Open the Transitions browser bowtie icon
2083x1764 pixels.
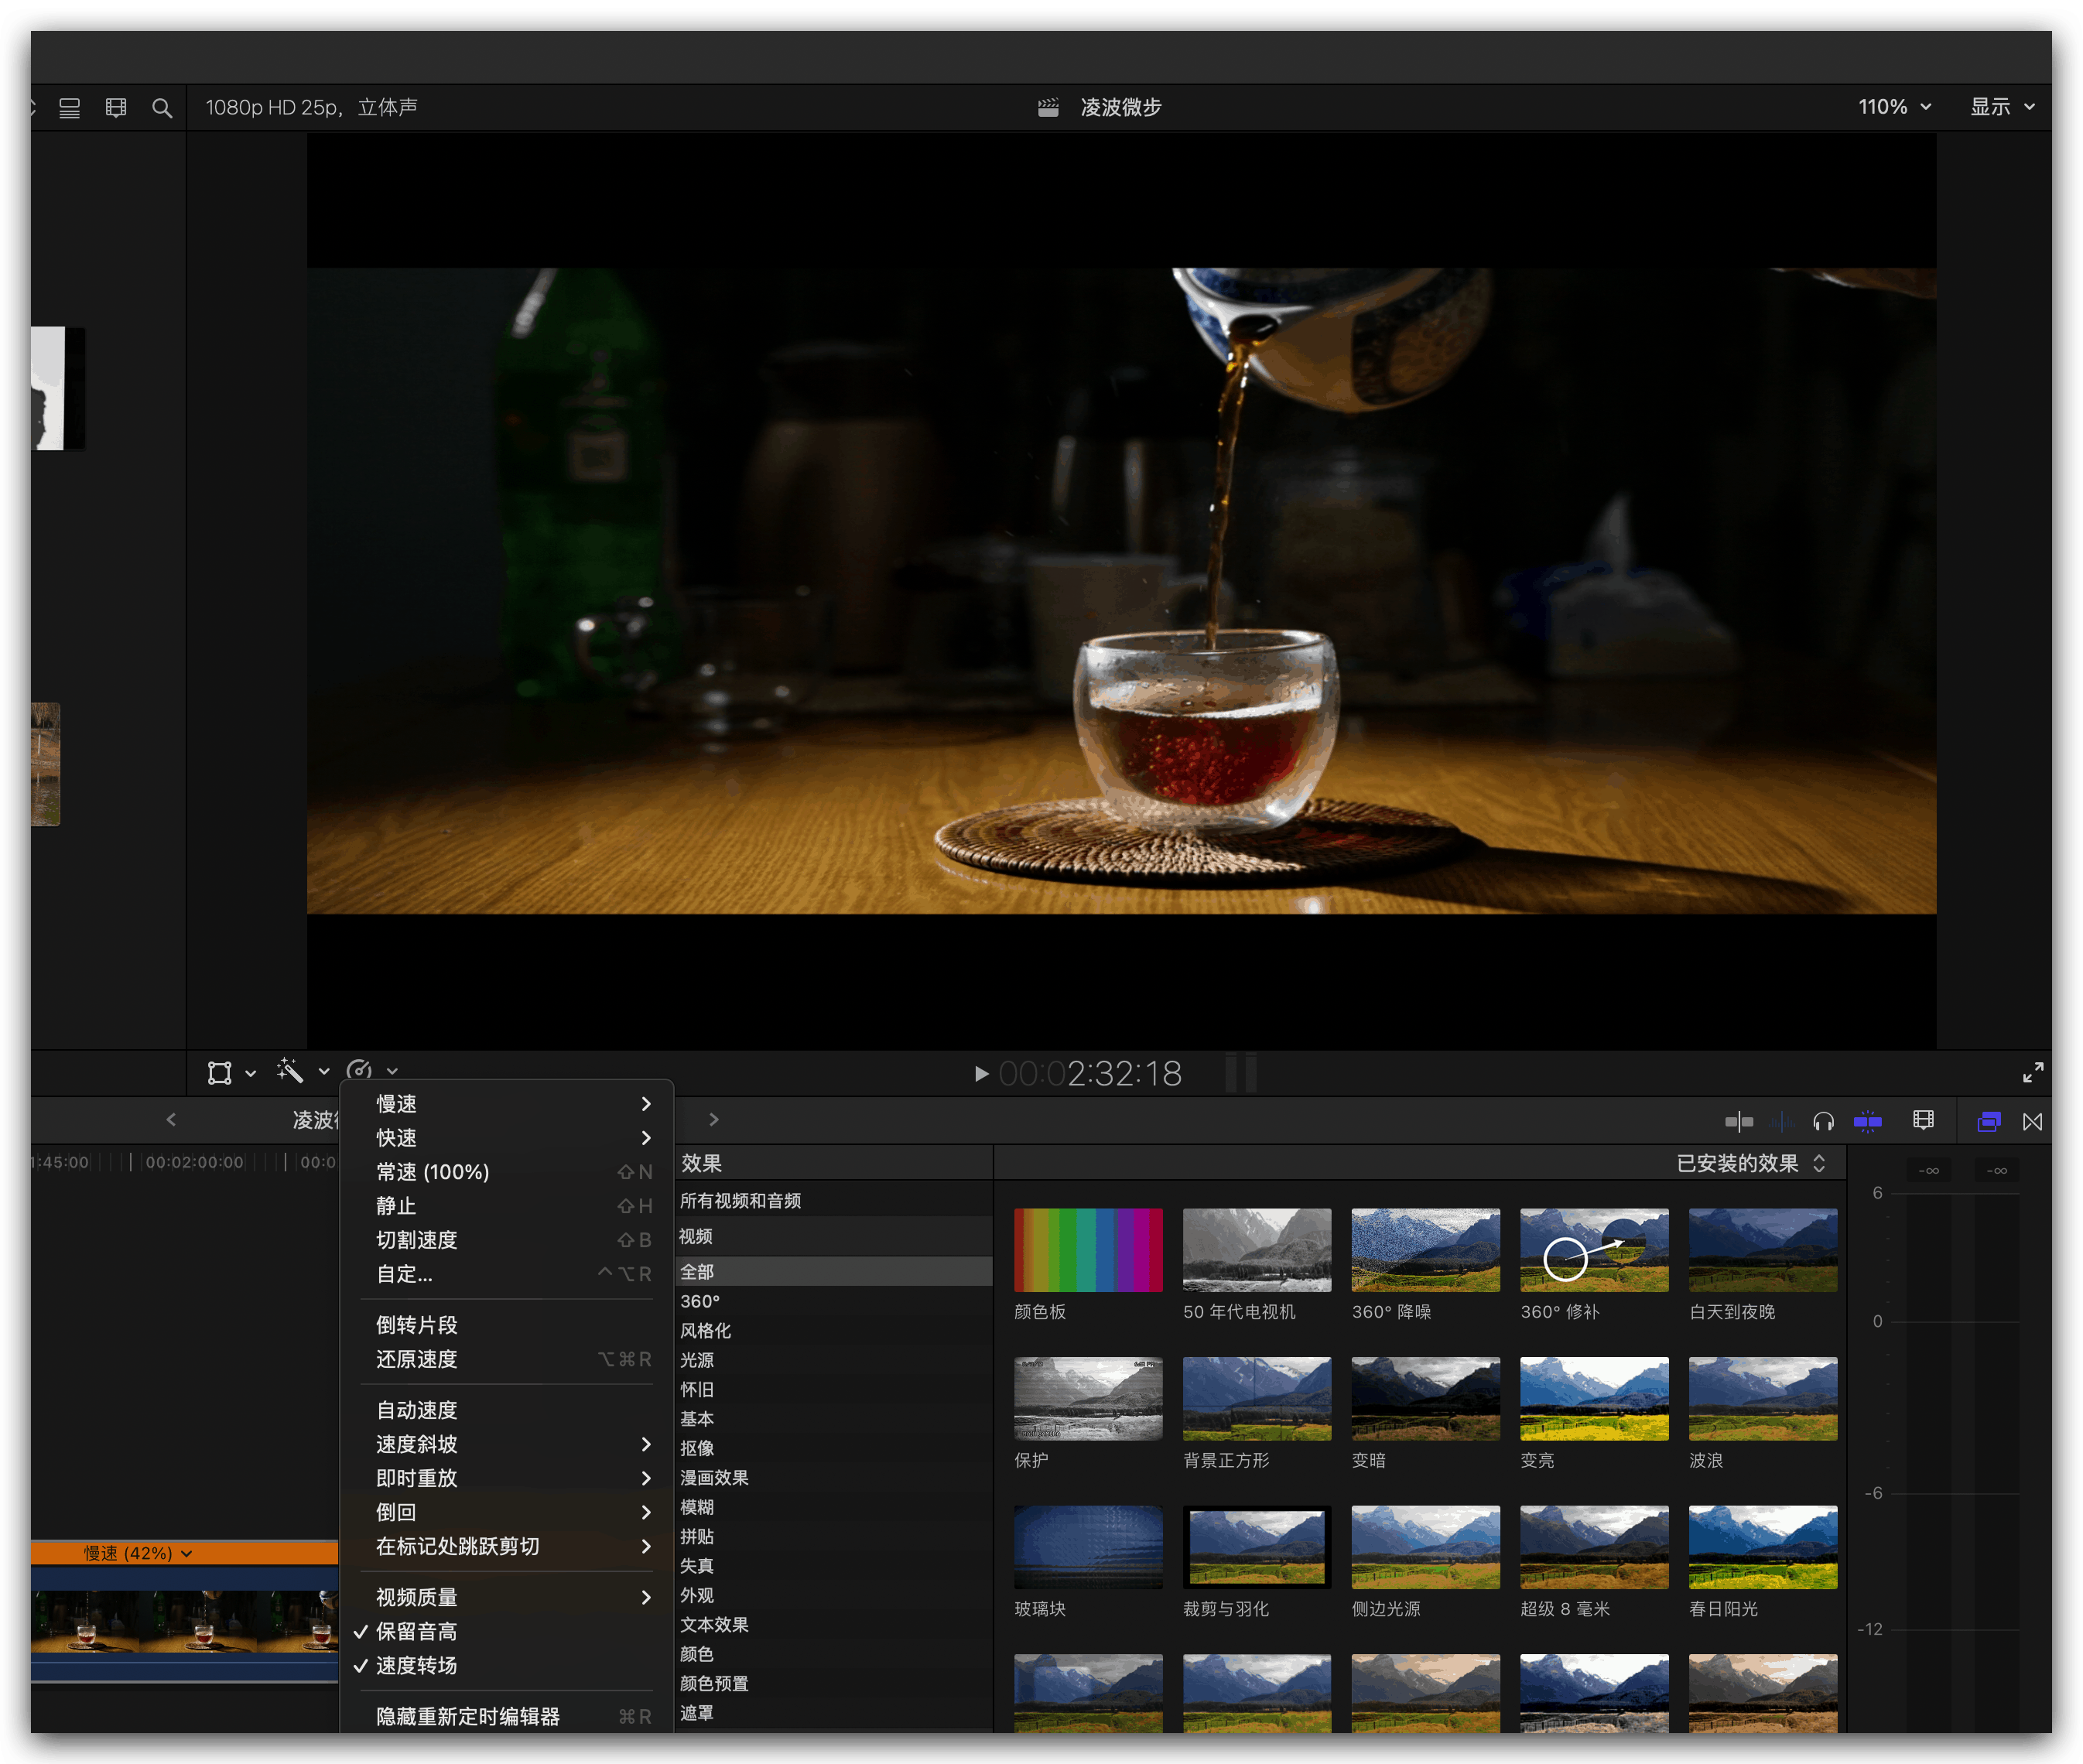click(2032, 1121)
